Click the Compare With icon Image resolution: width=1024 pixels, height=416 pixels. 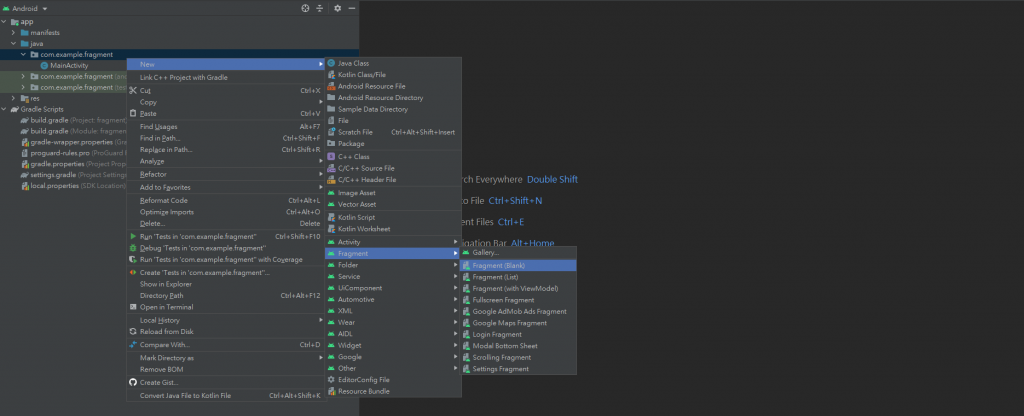[133, 345]
